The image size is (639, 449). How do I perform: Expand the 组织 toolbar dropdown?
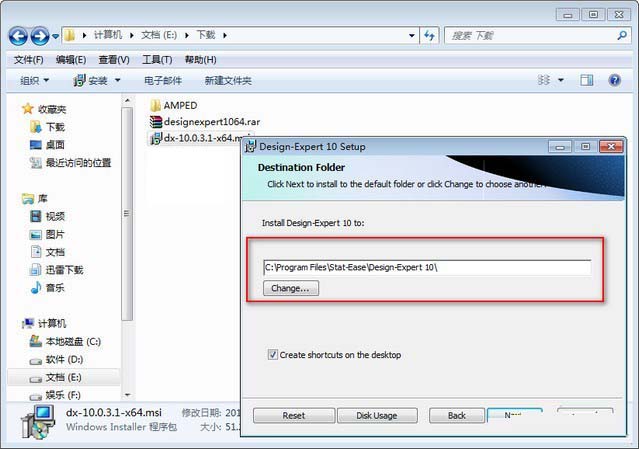[34, 80]
